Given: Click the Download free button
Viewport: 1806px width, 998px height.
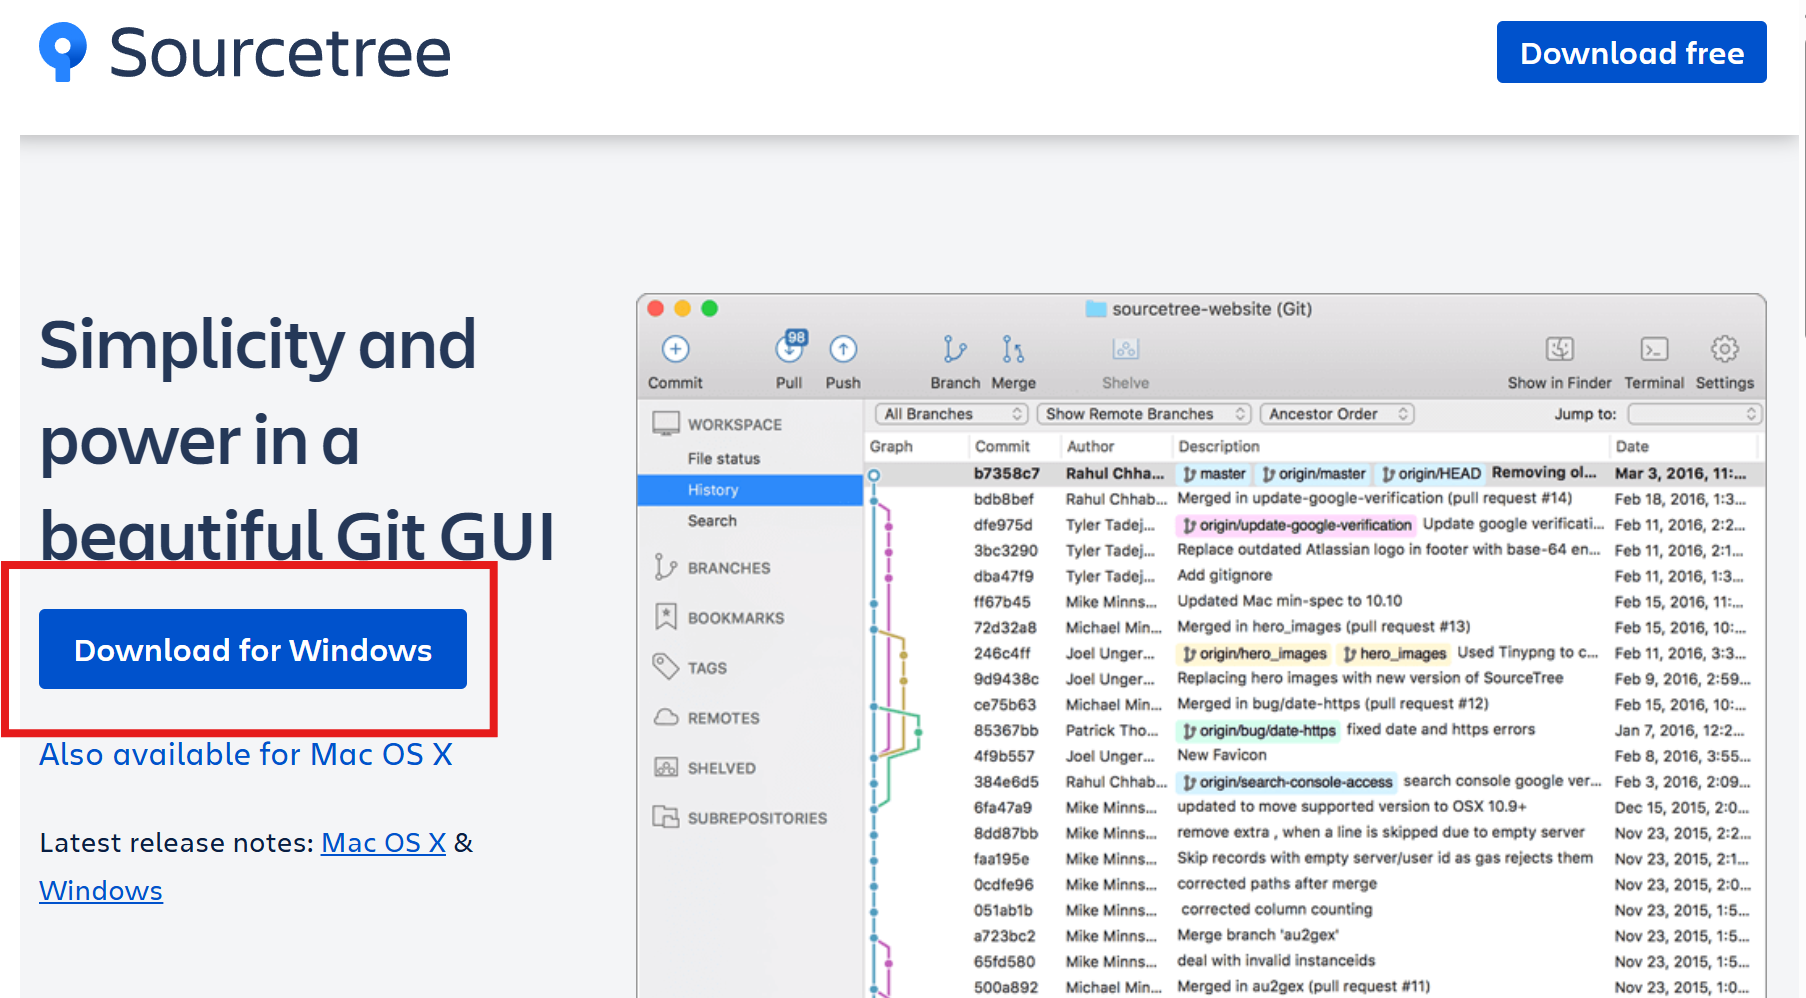Looking at the screenshot, I should (x=1631, y=52).
